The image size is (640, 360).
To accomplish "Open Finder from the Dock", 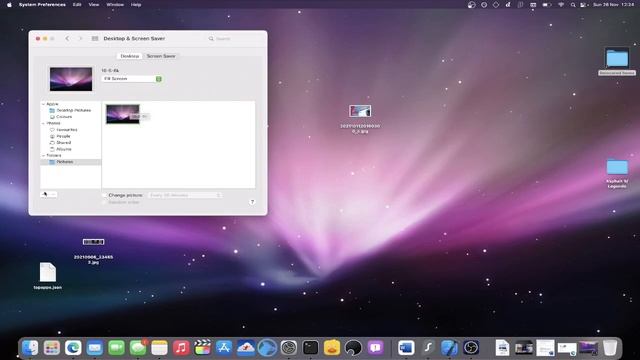I will (30, 348).
